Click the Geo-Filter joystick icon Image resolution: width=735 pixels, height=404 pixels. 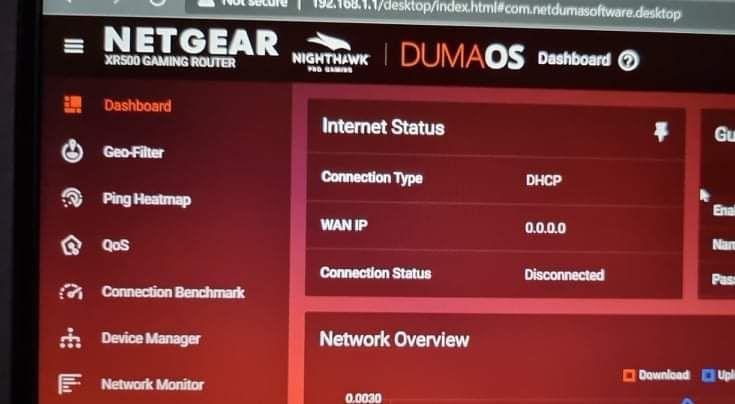72,151
